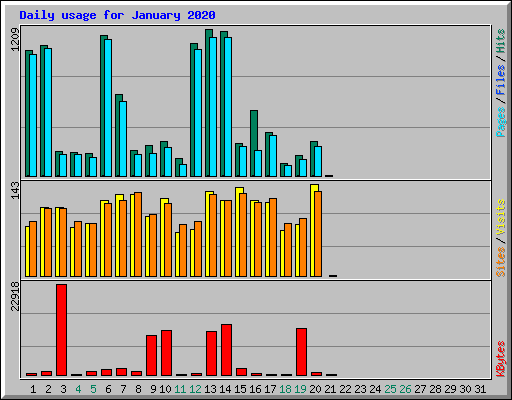Viewport: 512px width, 400px height.
Task: Click day label "14" on the x-axis
Action: pos(225,389)
